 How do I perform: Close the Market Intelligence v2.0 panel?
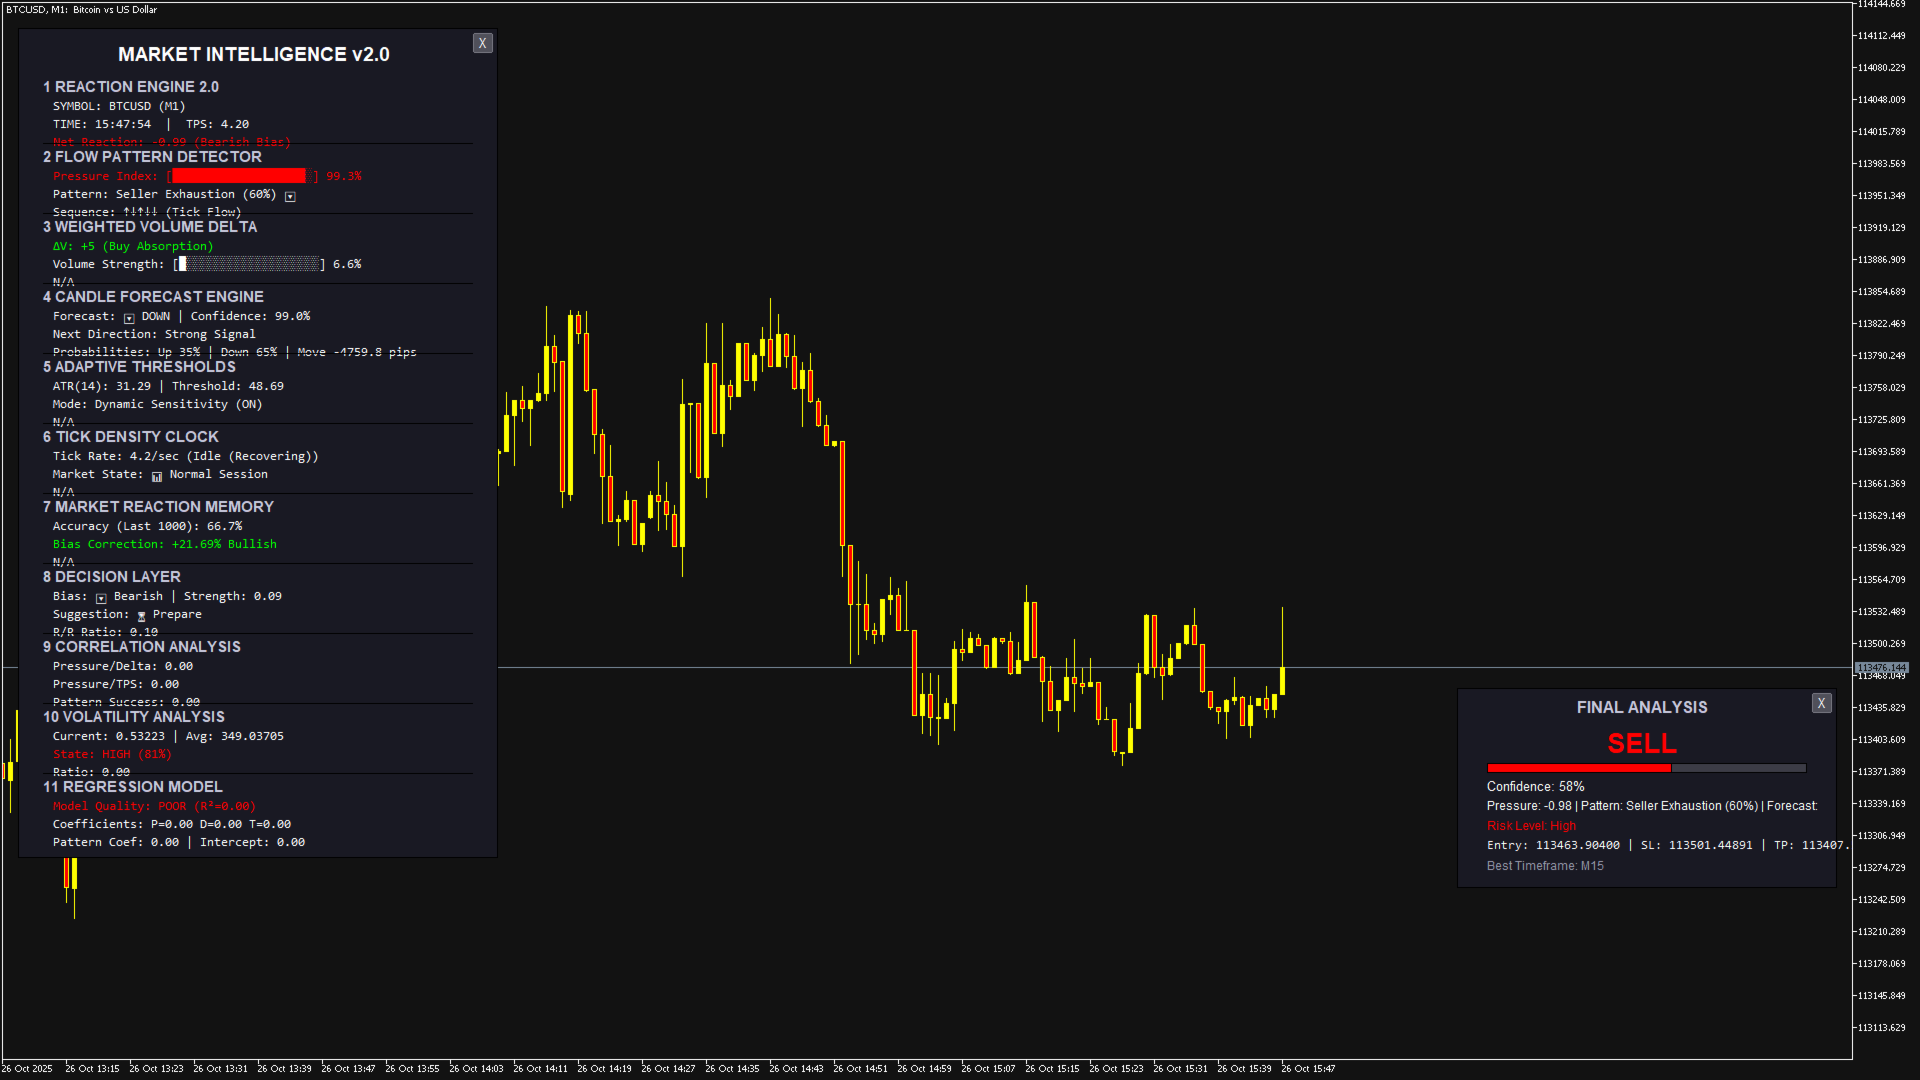click(482, 43)
